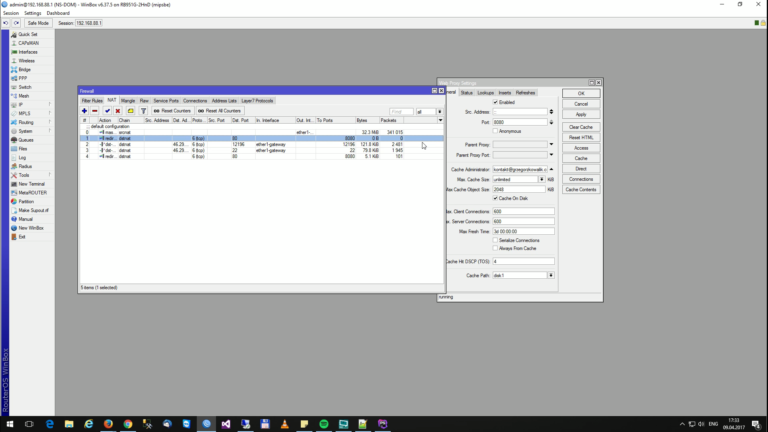Toggle the Cache On Disk checkbox
768x432 pixels.
495,198
